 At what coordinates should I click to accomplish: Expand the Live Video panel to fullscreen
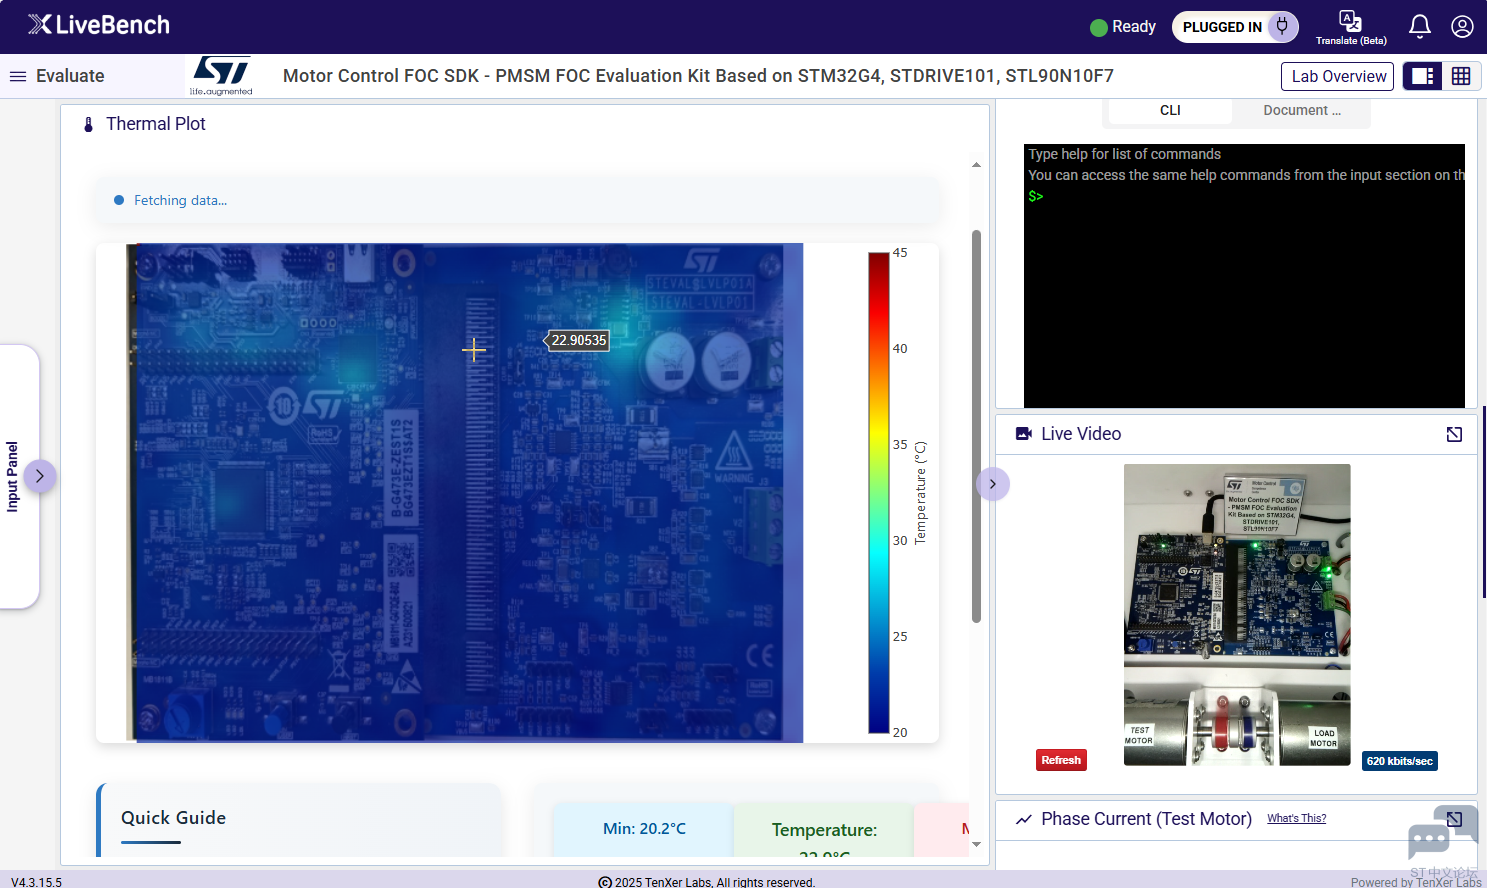[x=1454, y=434]
